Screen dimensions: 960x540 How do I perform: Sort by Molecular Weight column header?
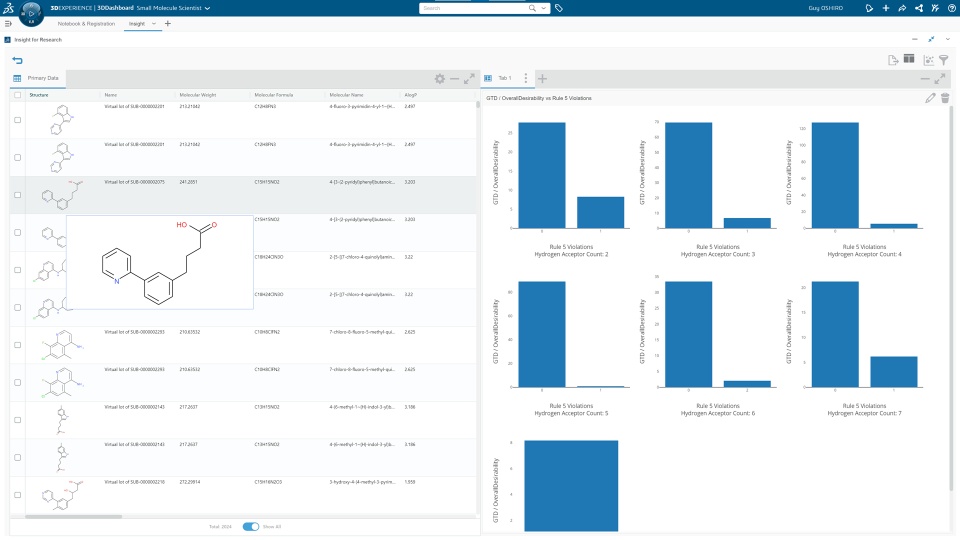198,95
